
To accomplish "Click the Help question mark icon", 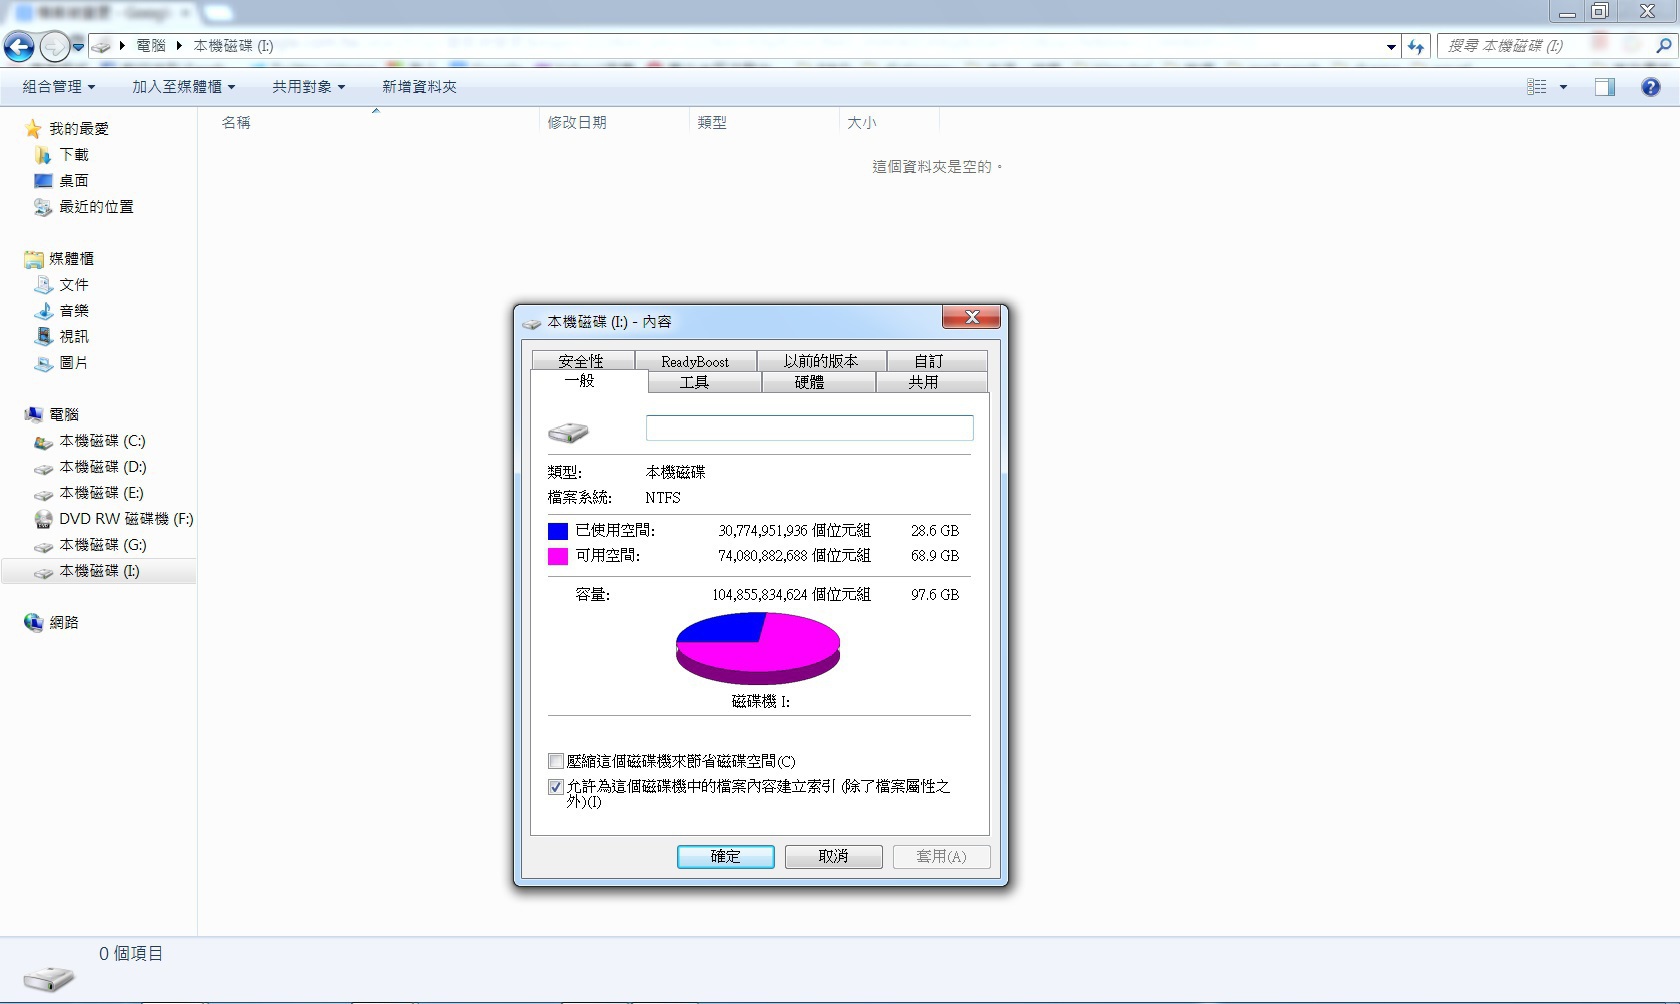I will [x=1650, y=87].
